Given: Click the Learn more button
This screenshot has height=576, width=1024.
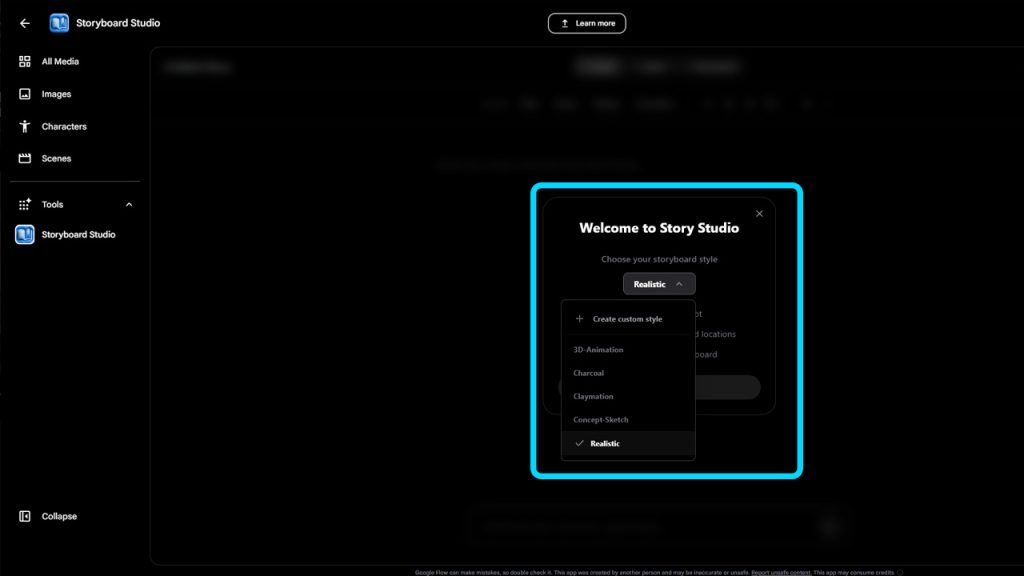Looking at the screenshot, I should [x=586, y=24].
